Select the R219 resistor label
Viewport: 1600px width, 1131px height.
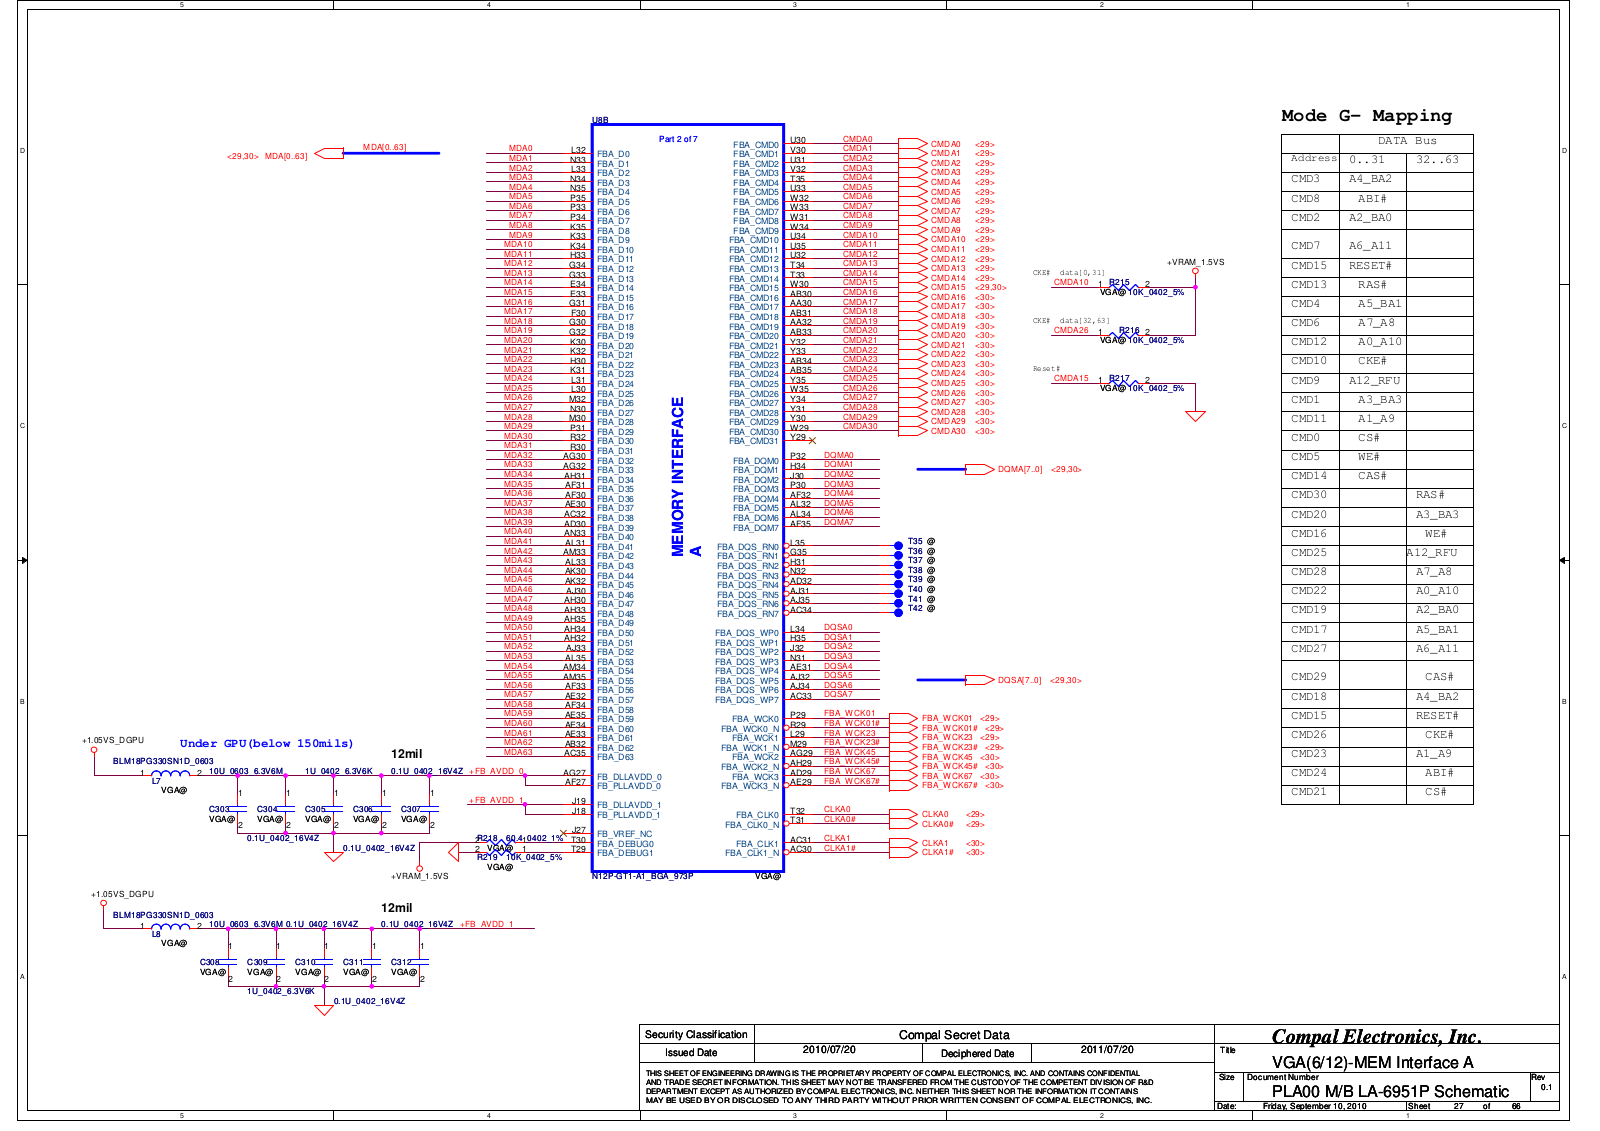(x=487, y=857)
